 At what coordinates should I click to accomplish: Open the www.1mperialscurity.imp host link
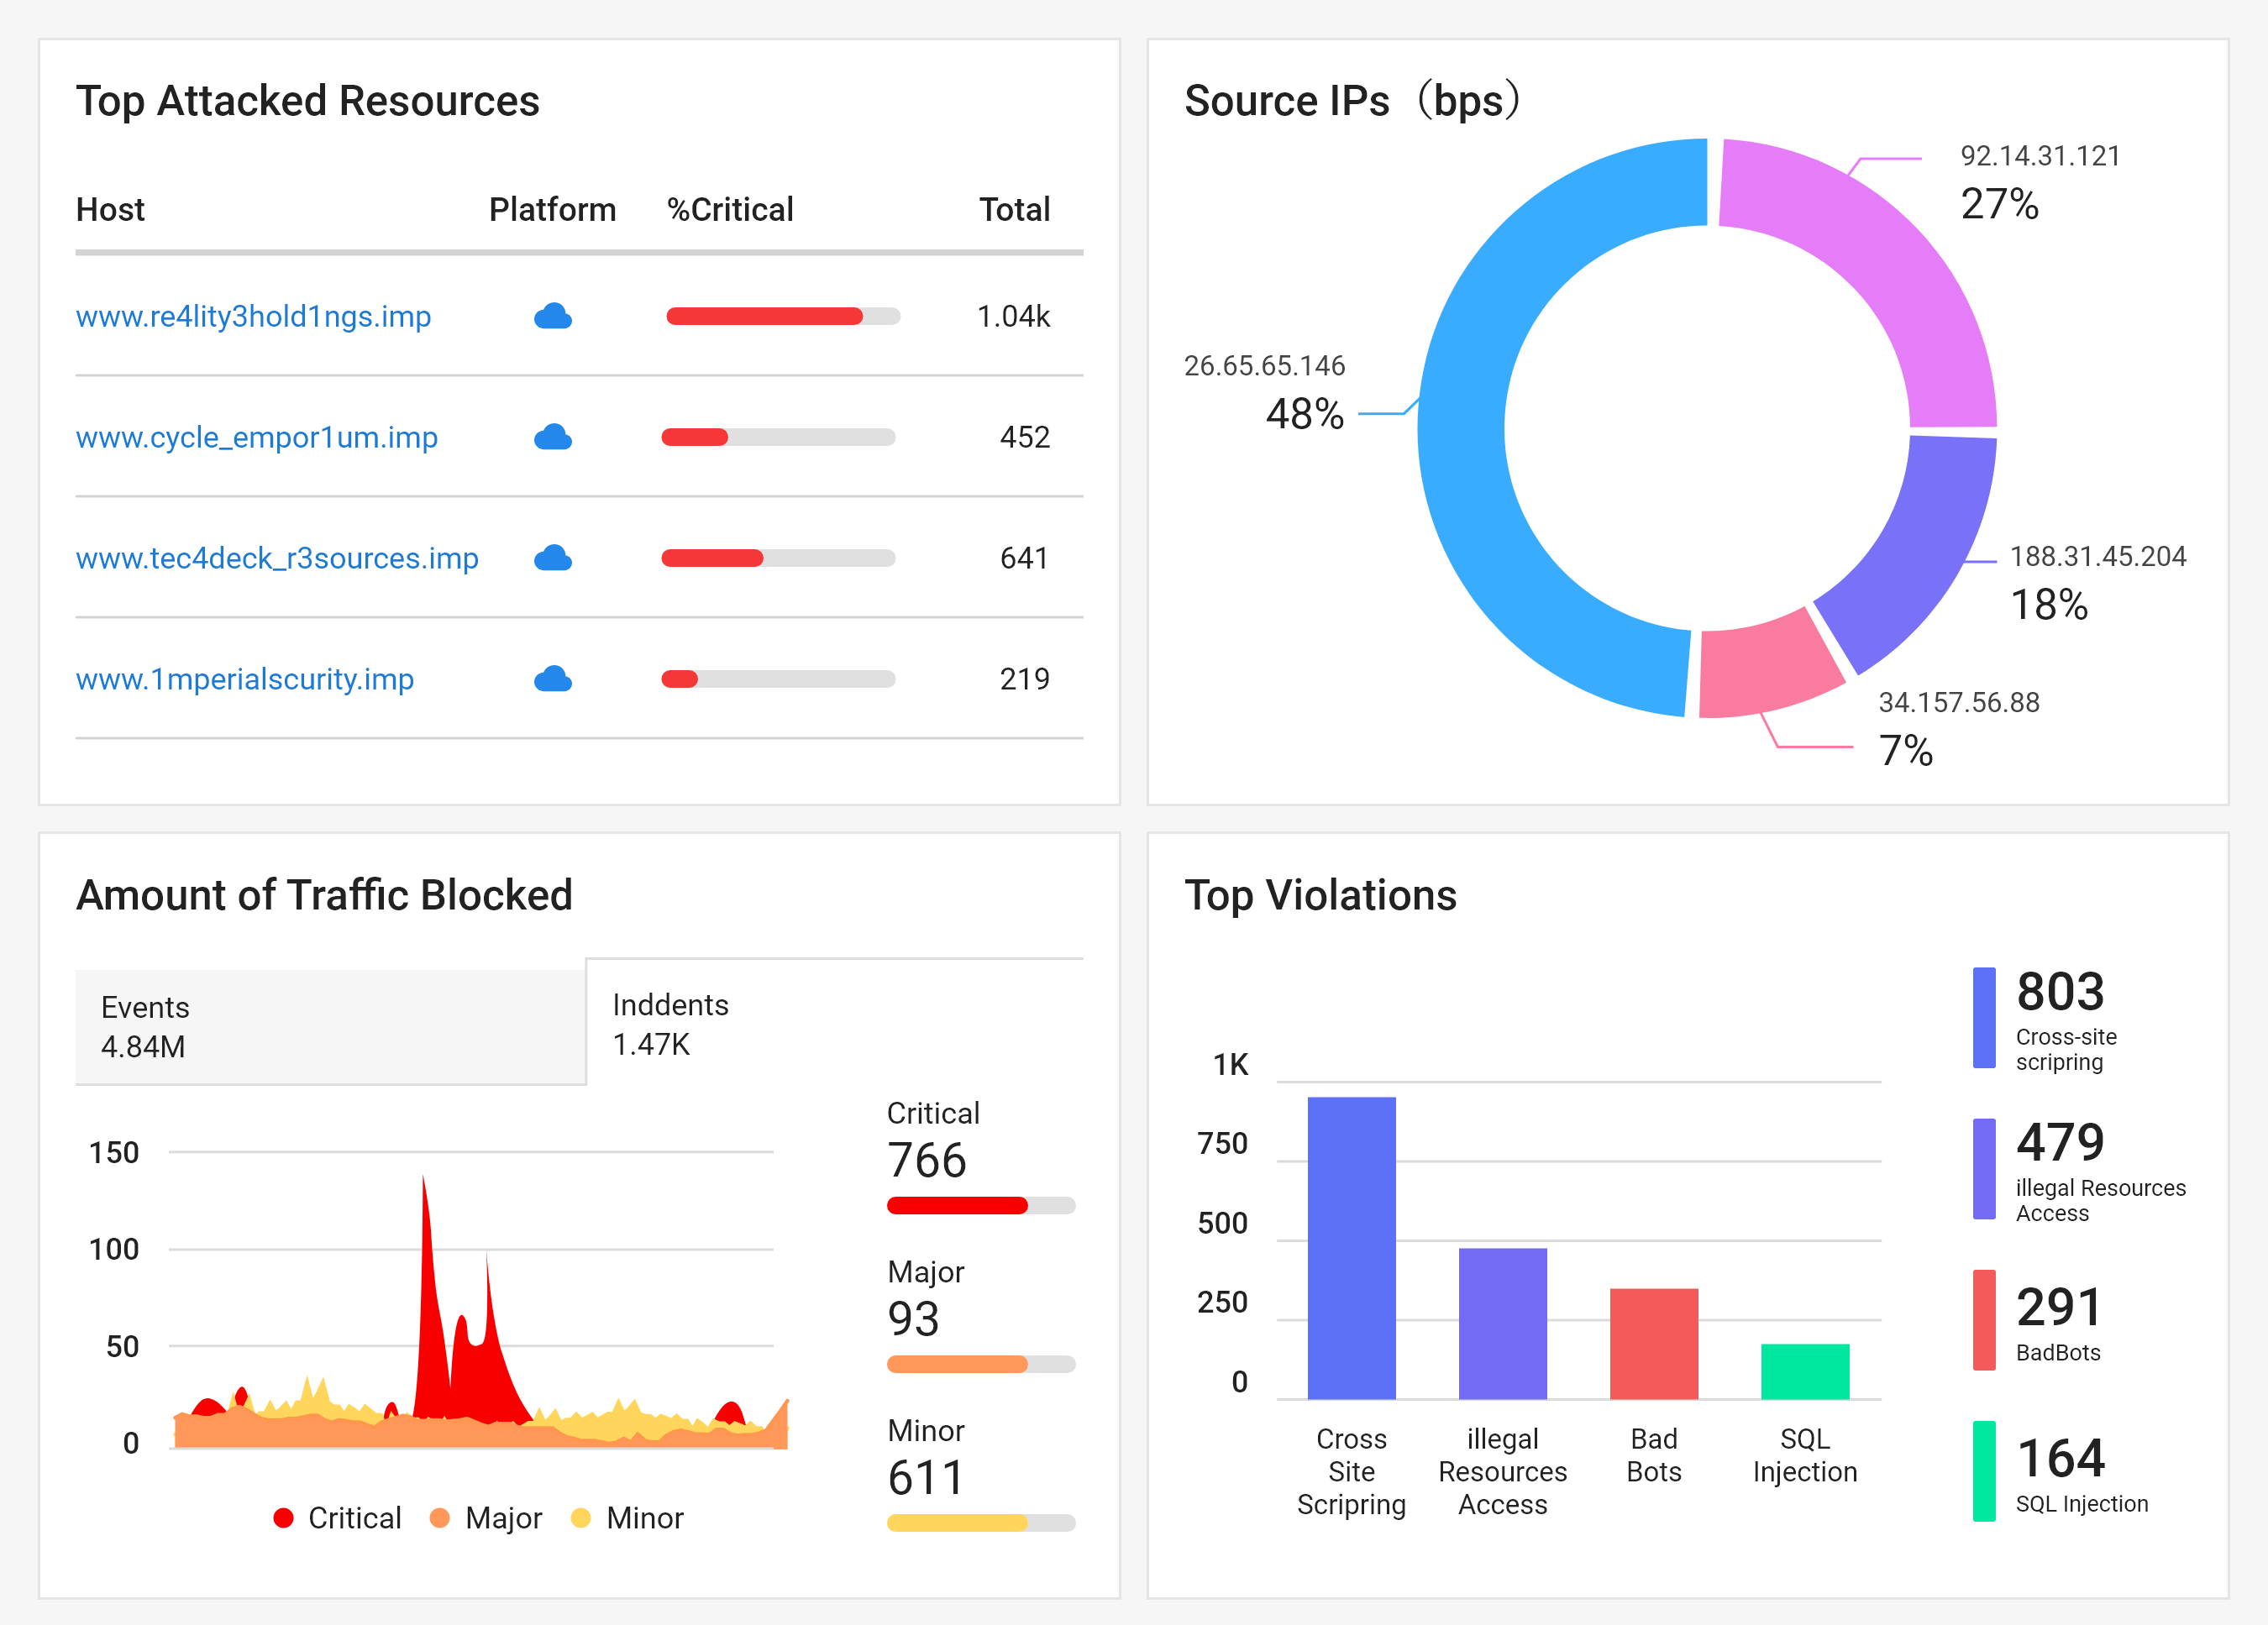[x=245, y=679]
